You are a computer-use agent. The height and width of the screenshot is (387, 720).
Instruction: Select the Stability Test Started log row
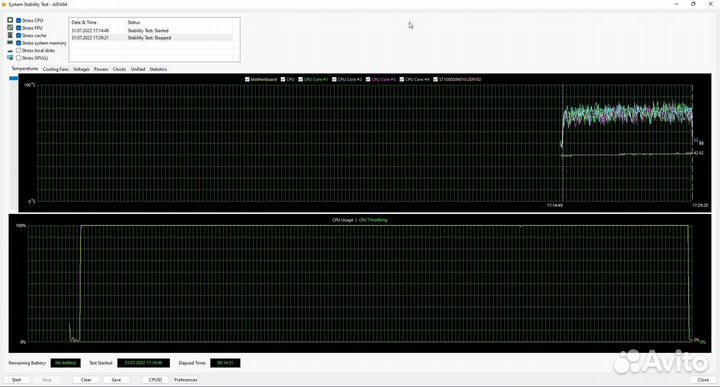point(152,30)
